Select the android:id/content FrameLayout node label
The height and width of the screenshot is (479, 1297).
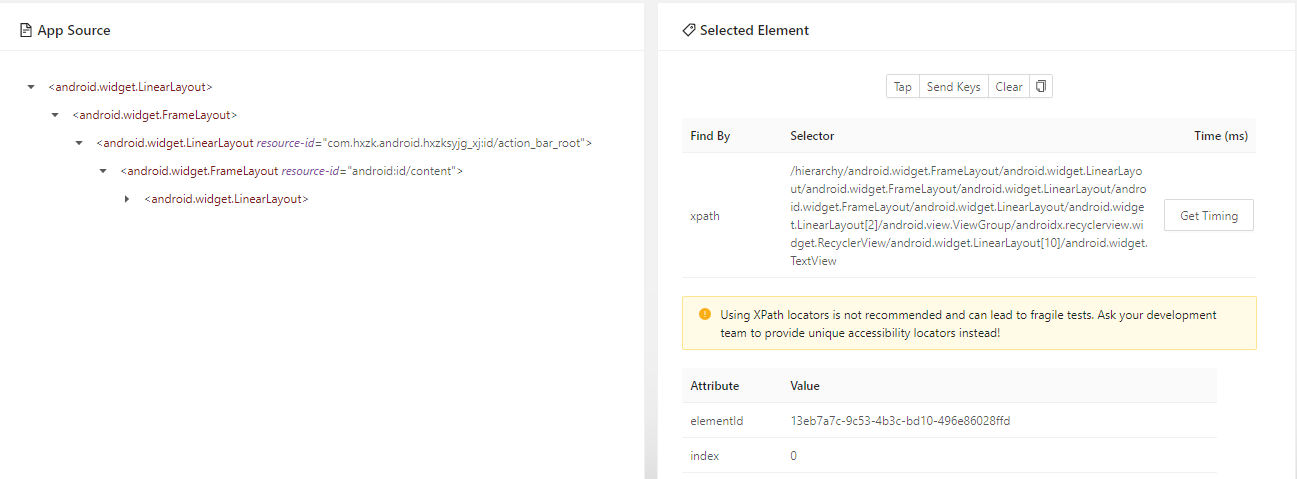[291, 171]
